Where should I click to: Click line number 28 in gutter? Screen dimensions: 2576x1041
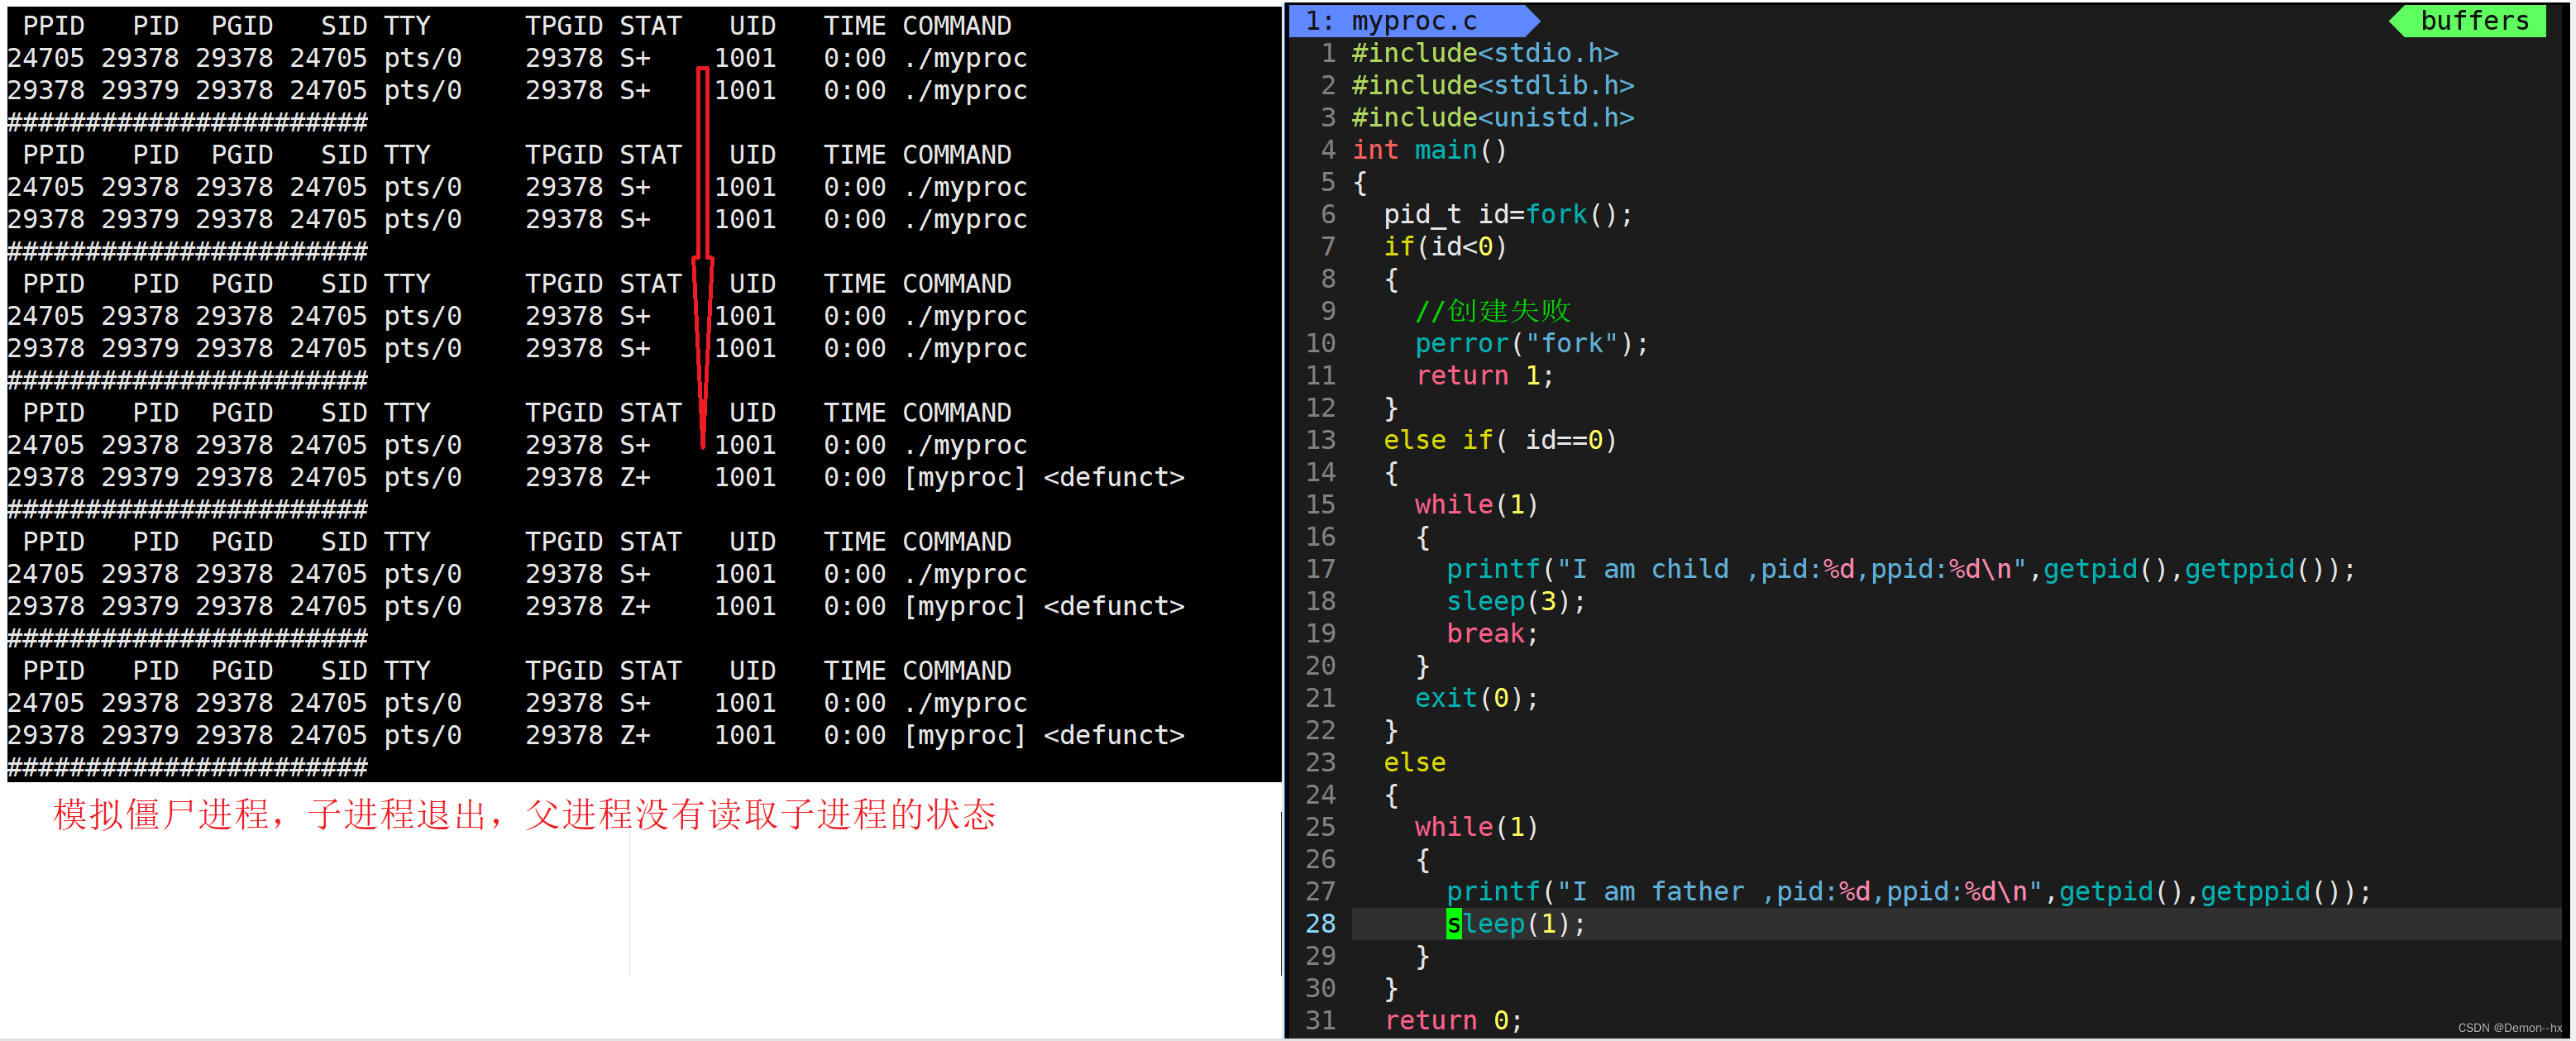pos(1320,923)
